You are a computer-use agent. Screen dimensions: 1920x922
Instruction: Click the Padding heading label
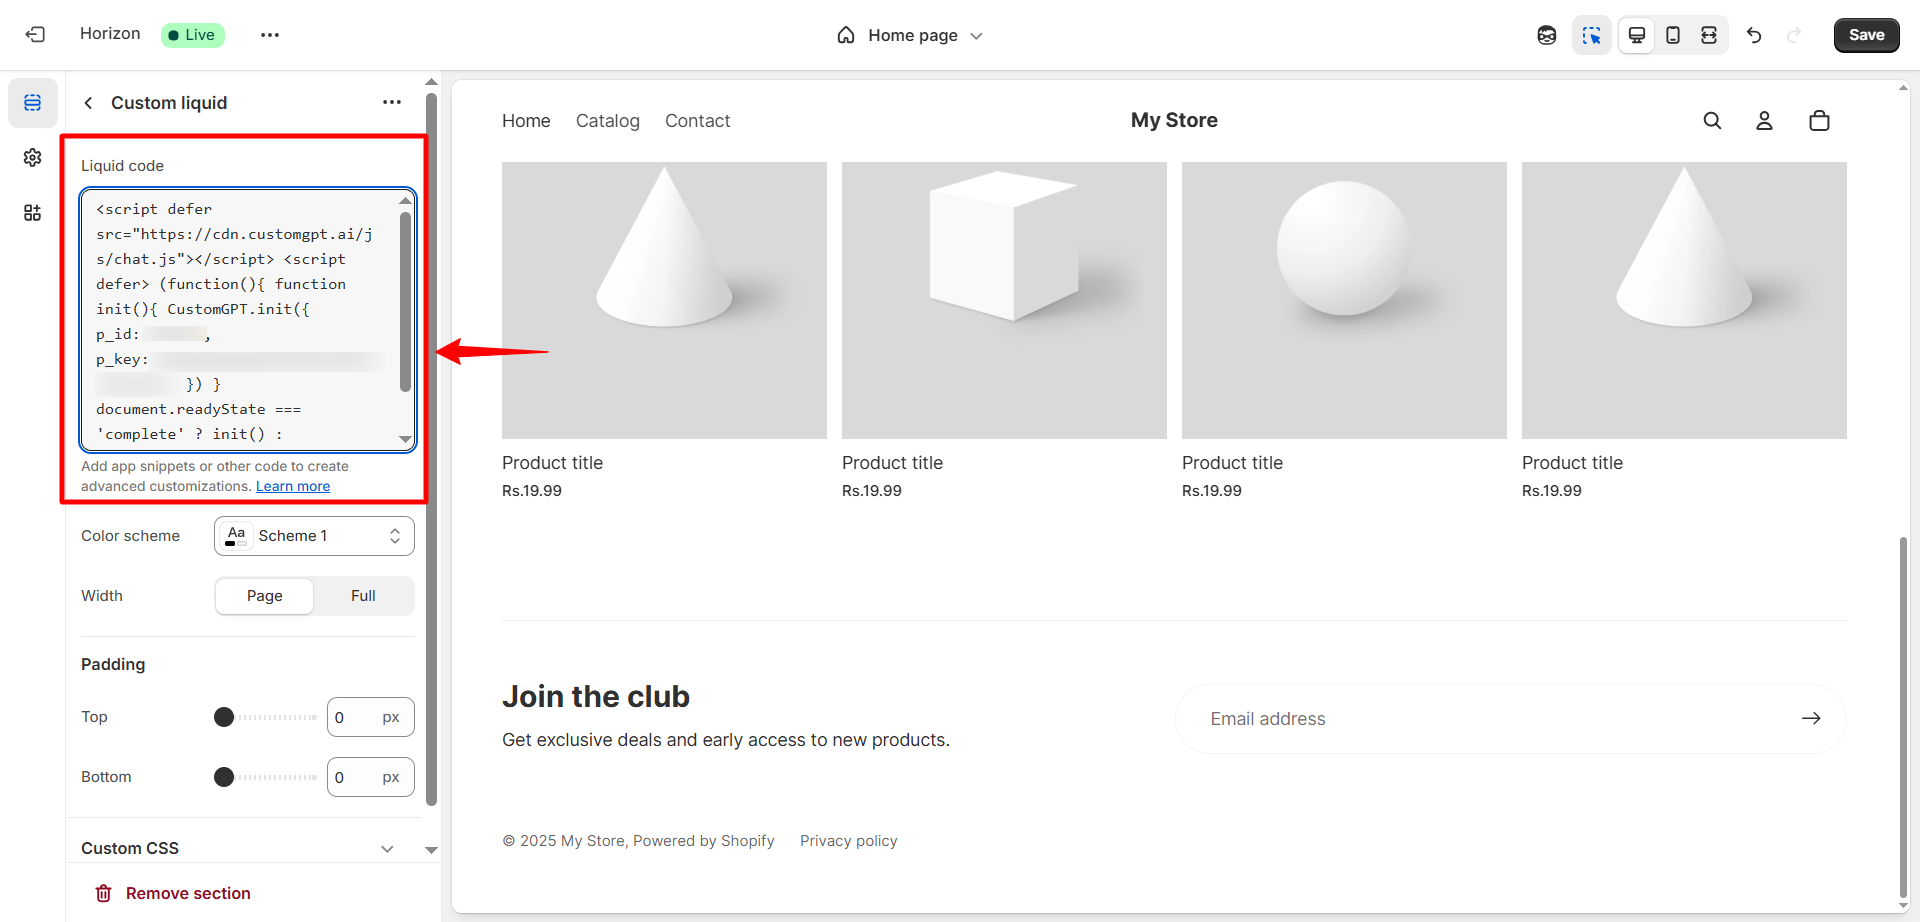point(113,665)
